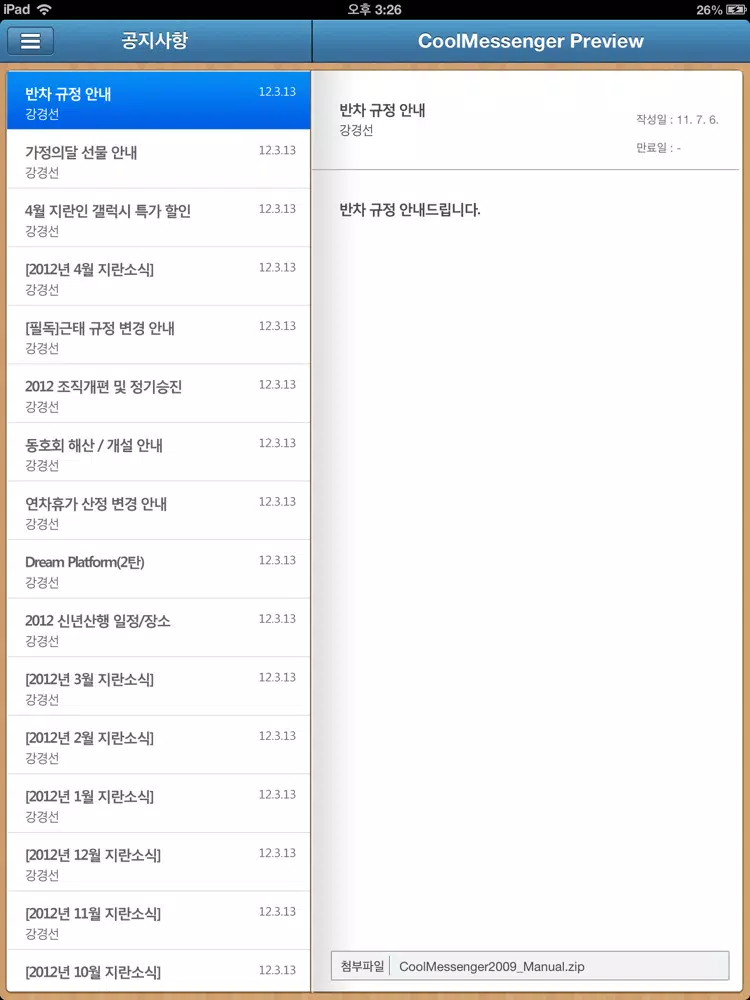Select the 반차 규정 안내 notice in the list
Screen dimensions: 750x1000
click(159, 100)
